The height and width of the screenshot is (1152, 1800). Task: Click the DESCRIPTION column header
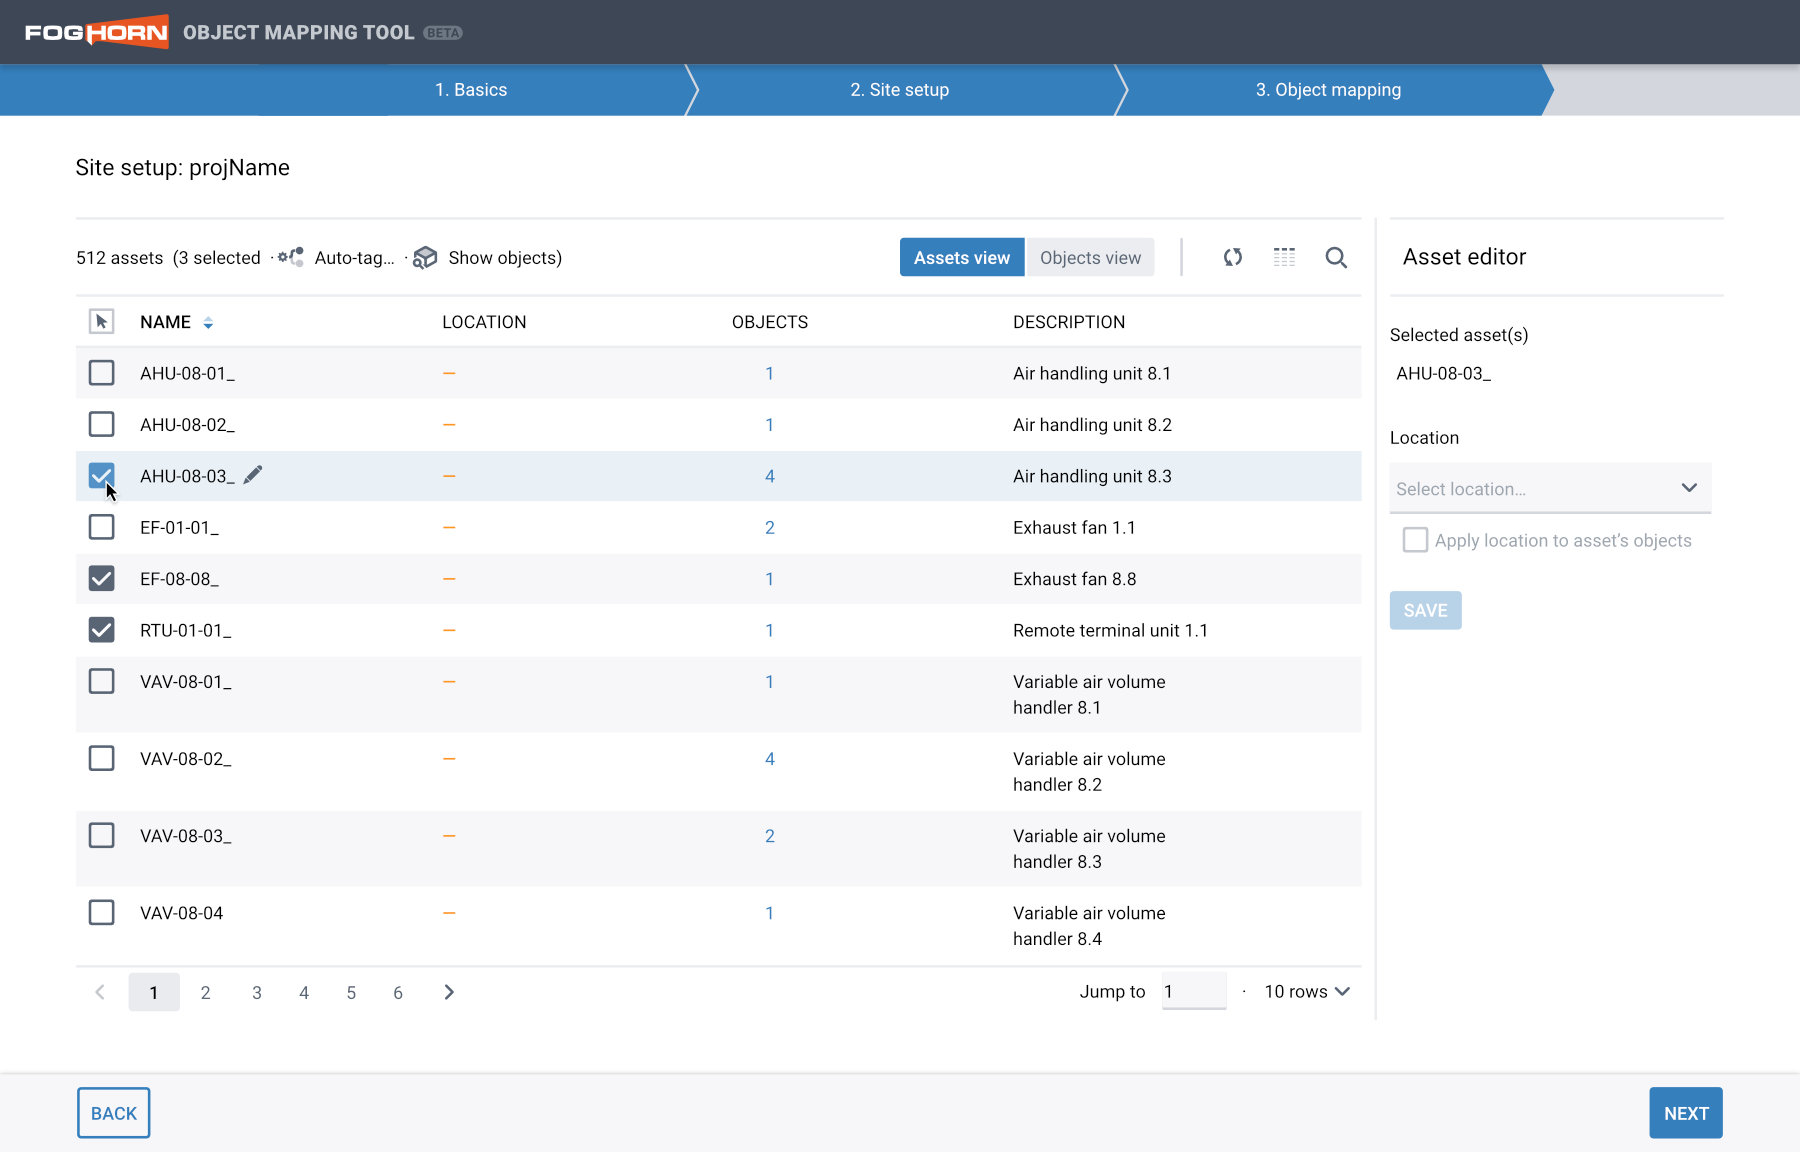[1069, 322]
